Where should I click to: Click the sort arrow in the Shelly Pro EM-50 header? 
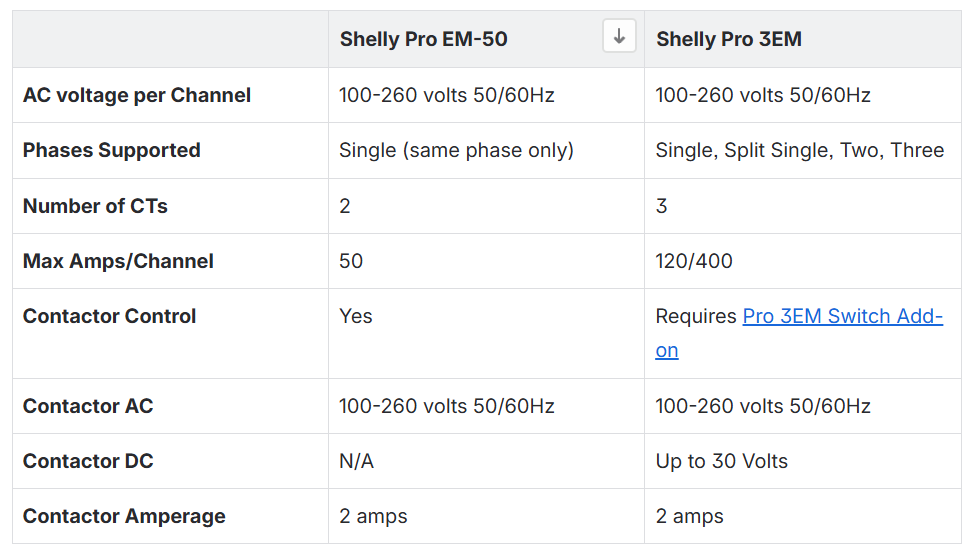click(x=619, y=38)
